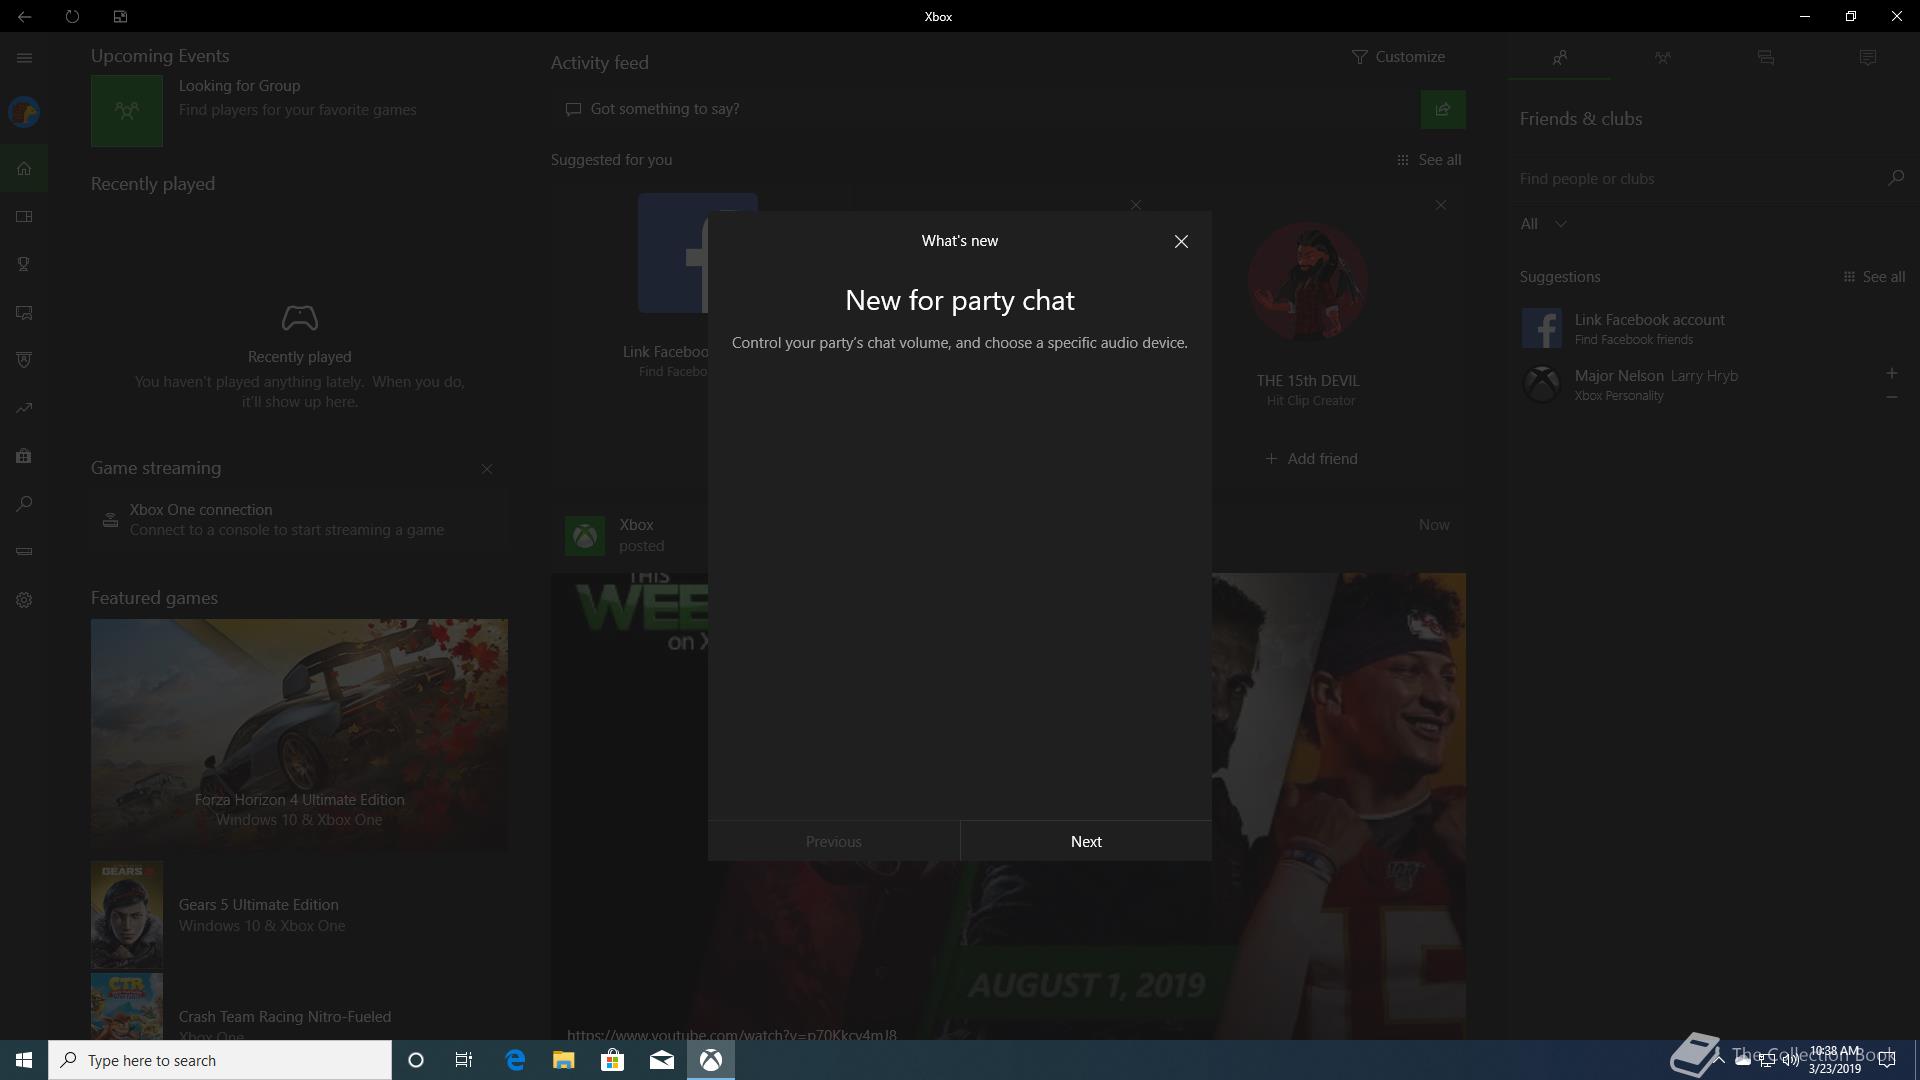Open Cortana circle on the taskbar
This screenshot has height=1080, width=1920.
coord(416,1060)
